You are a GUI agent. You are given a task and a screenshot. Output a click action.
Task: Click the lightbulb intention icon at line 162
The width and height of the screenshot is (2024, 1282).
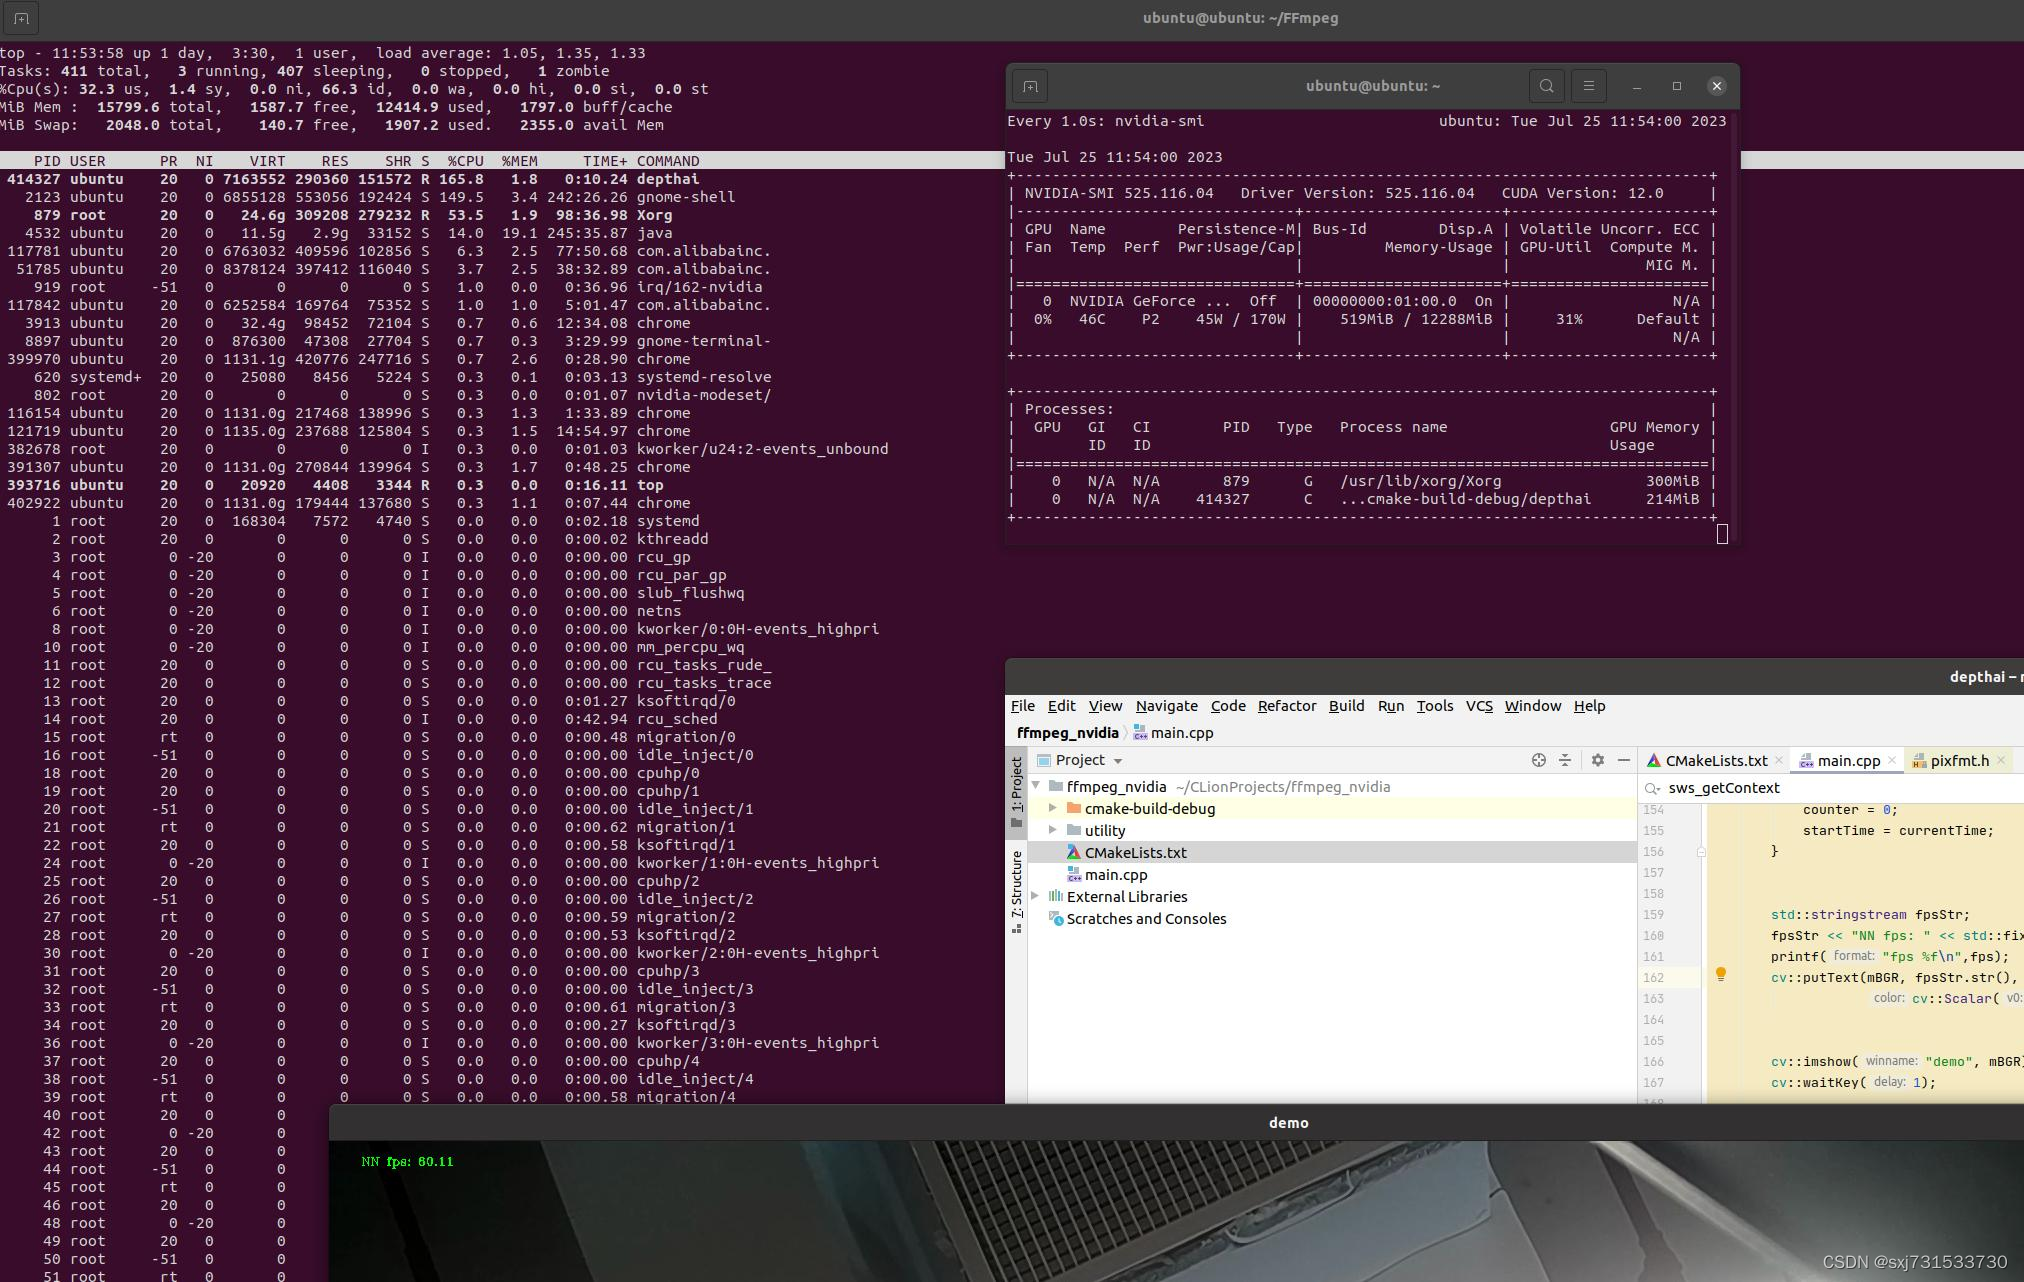click(1721, 974)
